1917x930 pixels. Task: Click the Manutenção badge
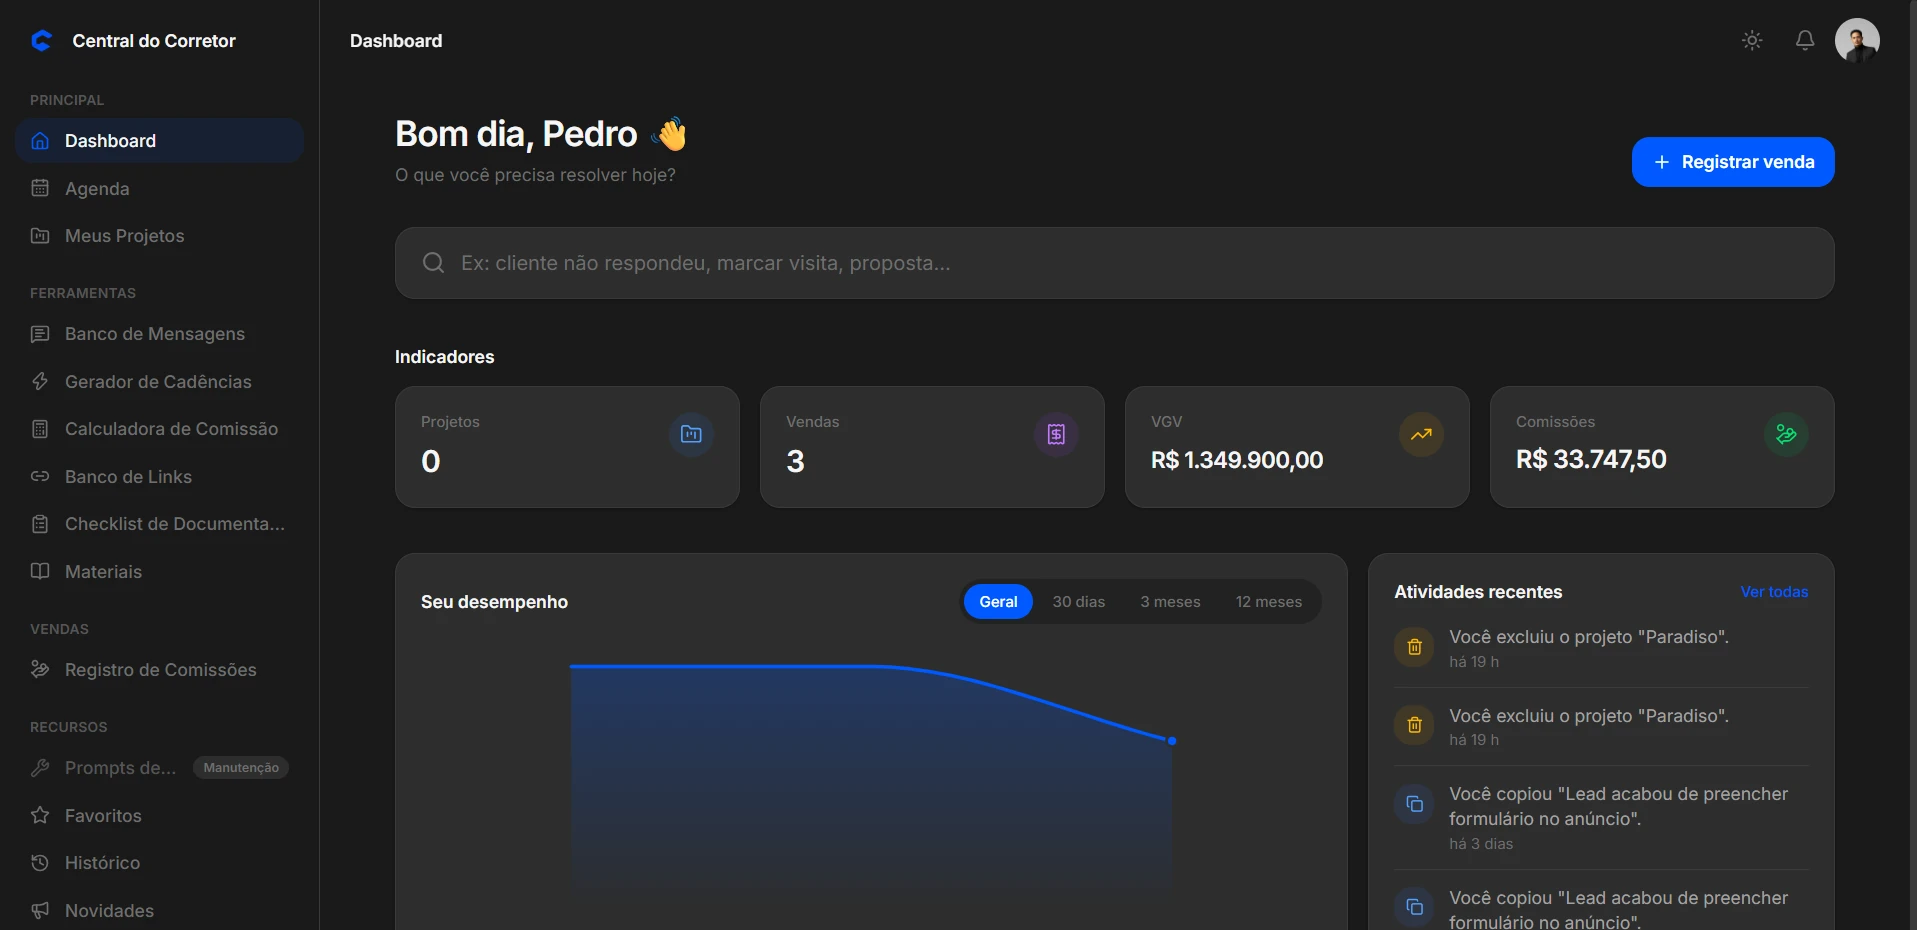(241, 768)
